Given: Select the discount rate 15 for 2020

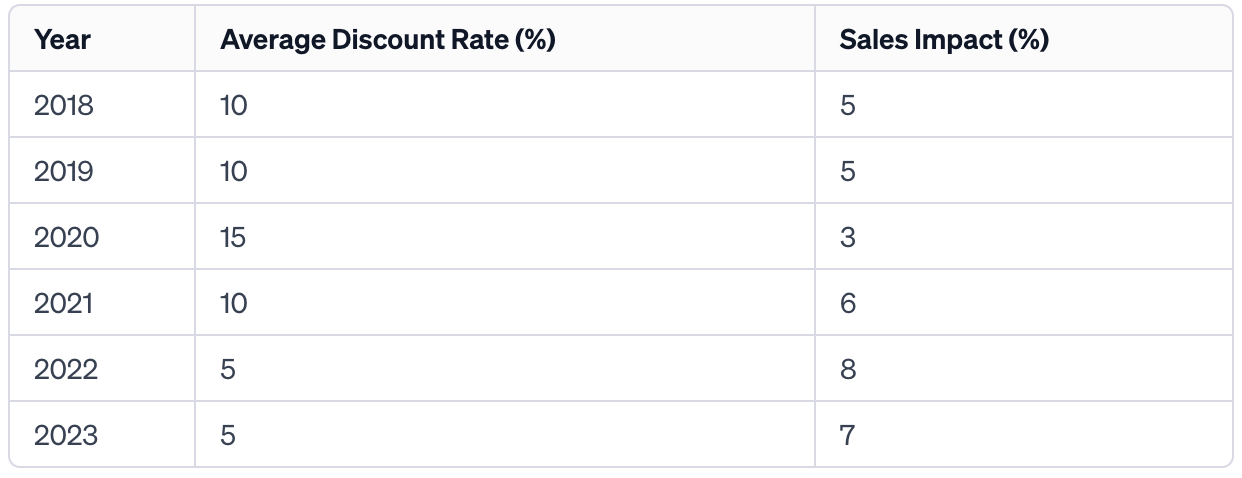Looking at the screenshot, I should pos(233,237).
